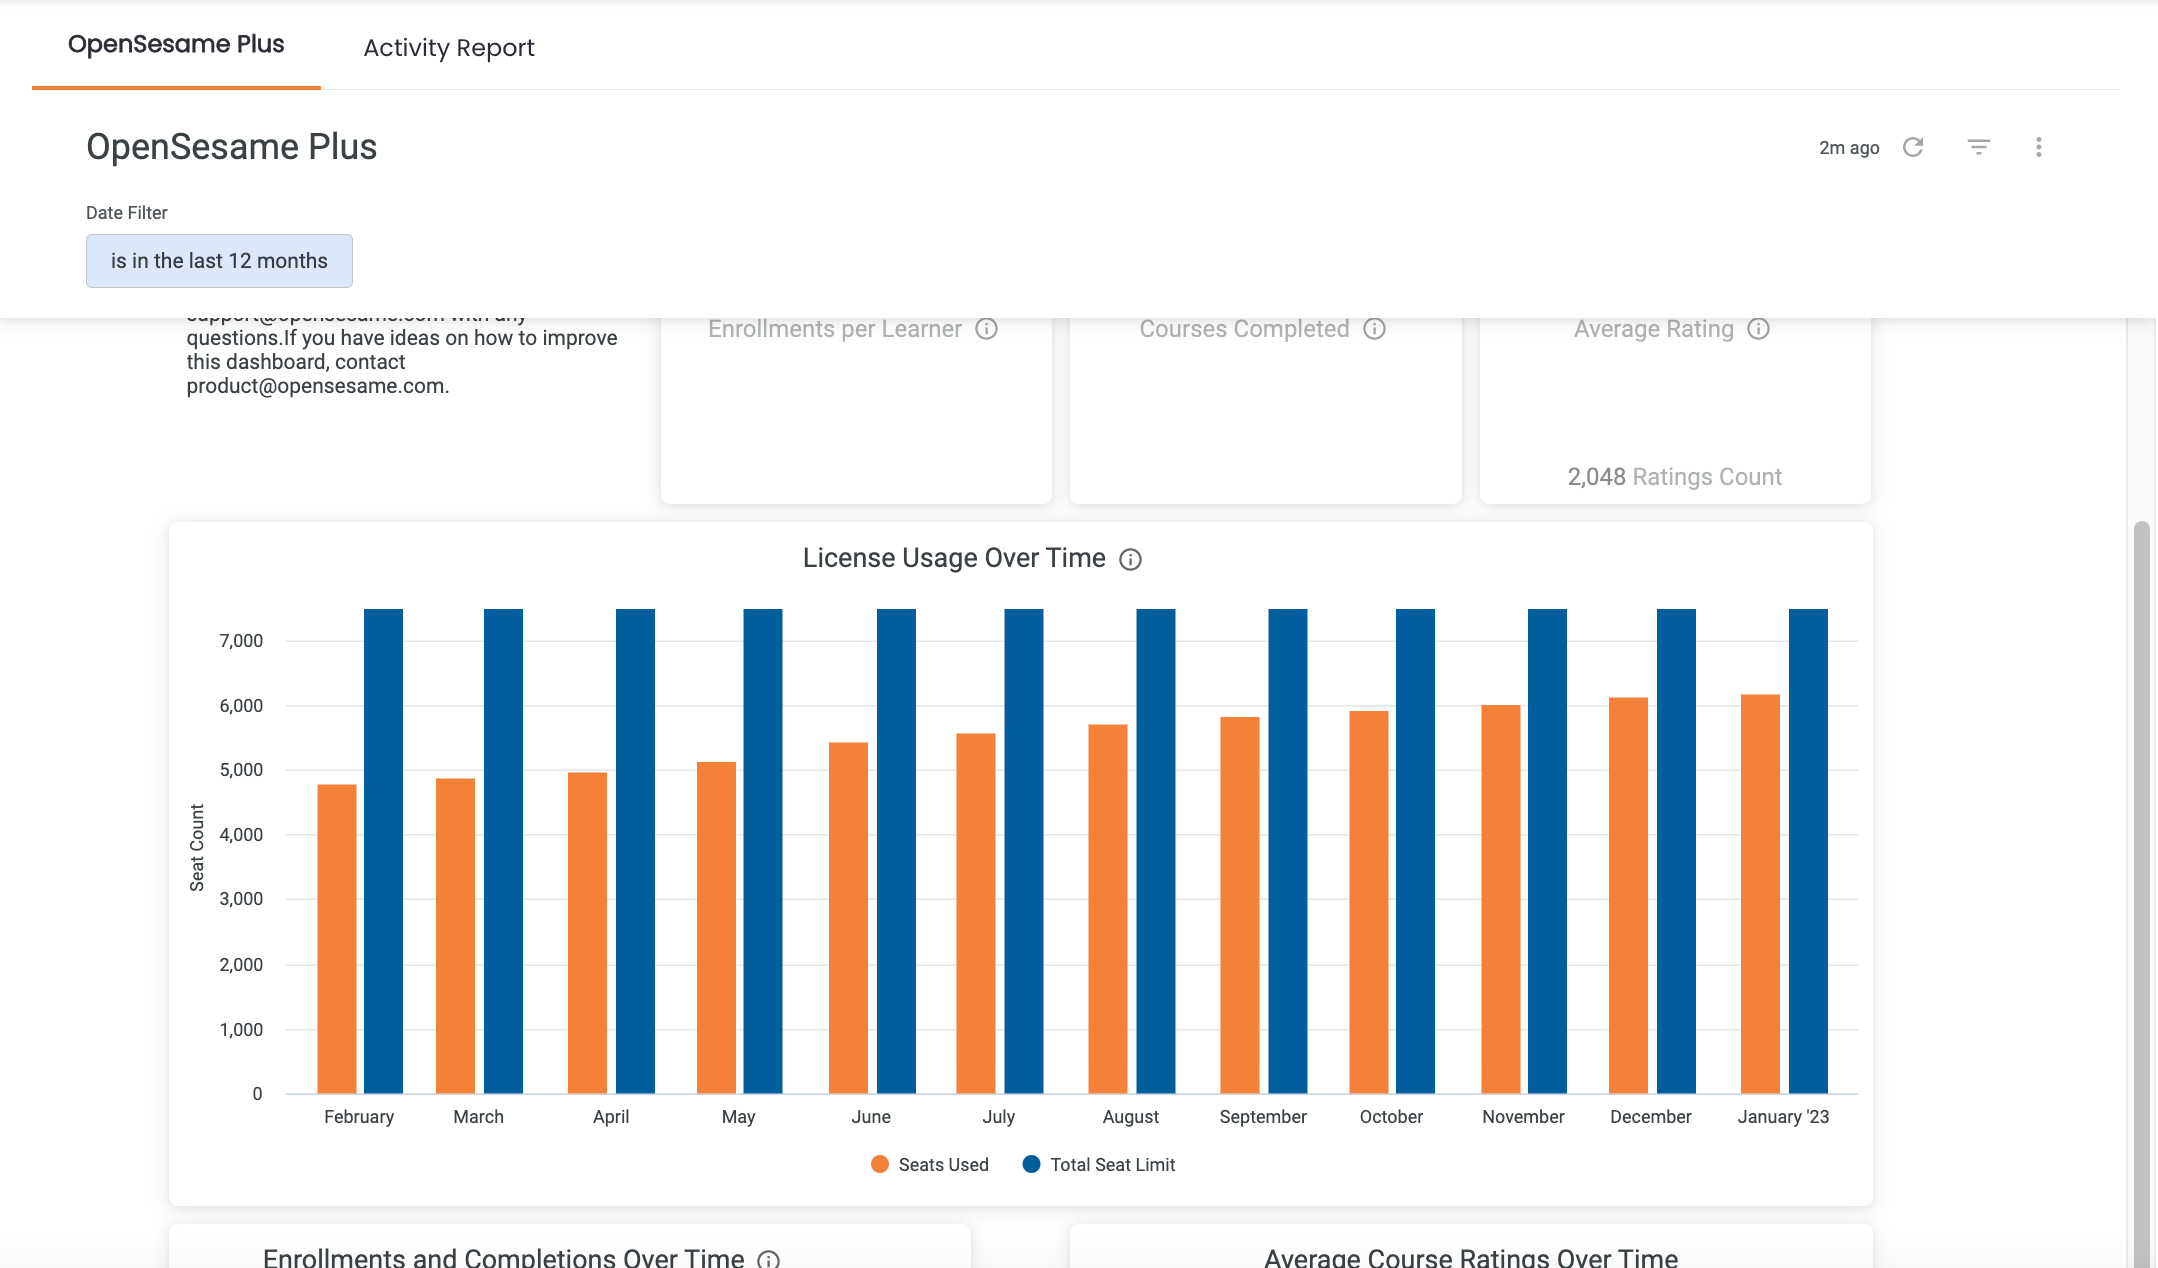Select September Seats Used orange bar
The height and width of the screenshot is (1268, 2158).
point(1240,905)
